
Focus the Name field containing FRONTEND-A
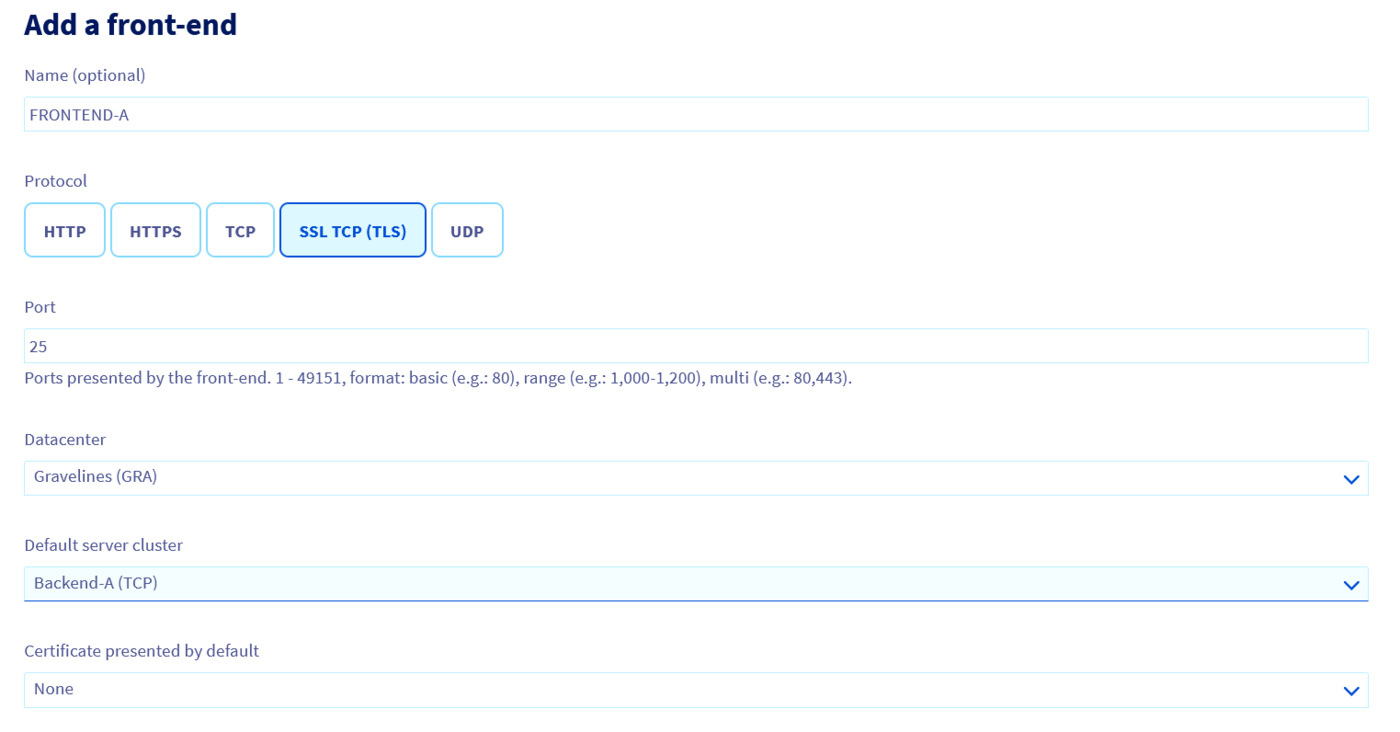coord(695,115)
